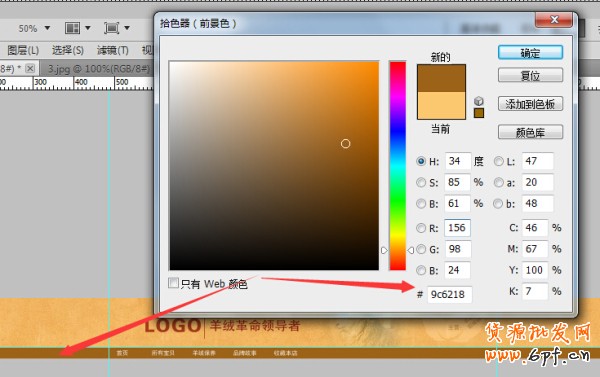Close the first document tab via x
The height and width of the screenshot is (377, 600).
tap(30, 69)
